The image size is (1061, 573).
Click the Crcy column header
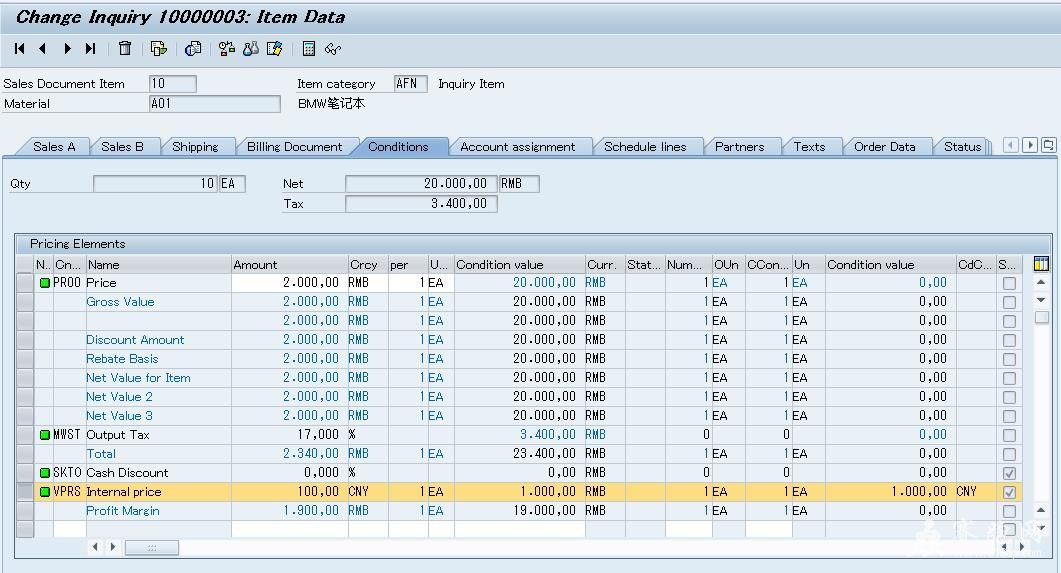(x=367, y=265)
